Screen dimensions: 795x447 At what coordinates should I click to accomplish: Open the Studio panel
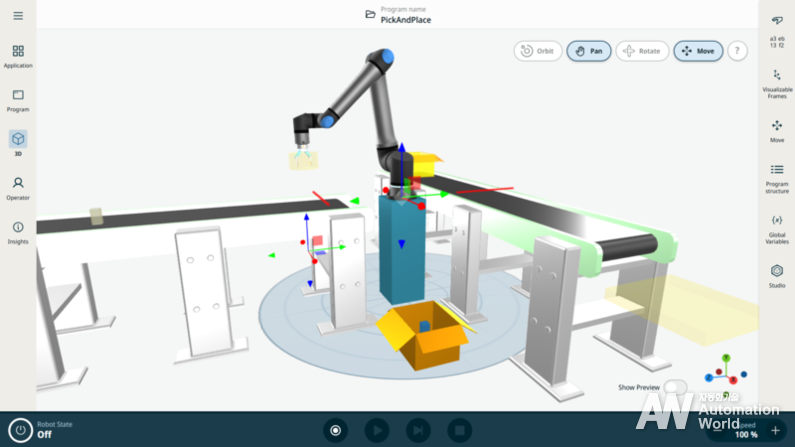(777, 276)
